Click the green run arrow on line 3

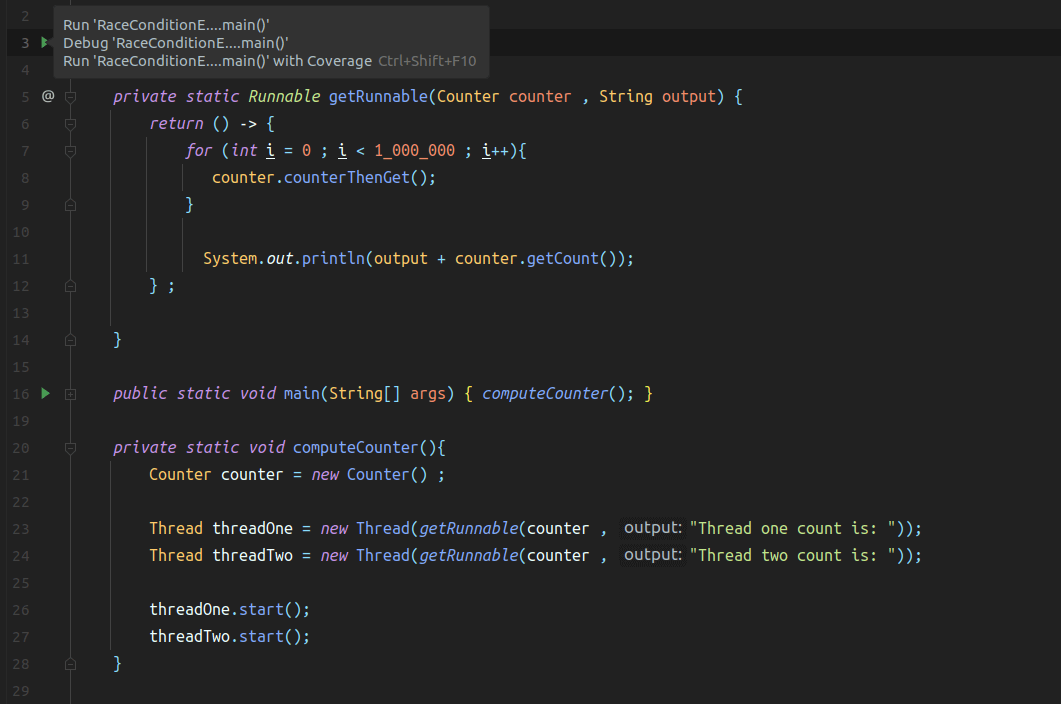(x=45, y=42)
